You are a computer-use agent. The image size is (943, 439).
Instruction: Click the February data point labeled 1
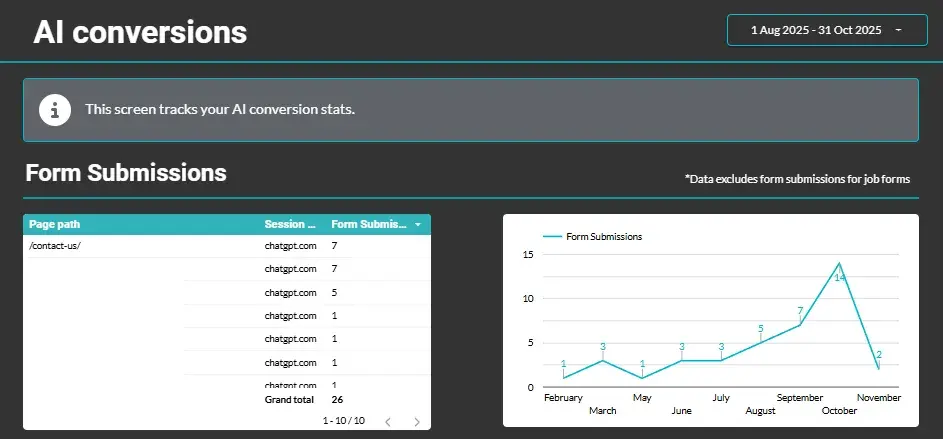tap(564, 378)
